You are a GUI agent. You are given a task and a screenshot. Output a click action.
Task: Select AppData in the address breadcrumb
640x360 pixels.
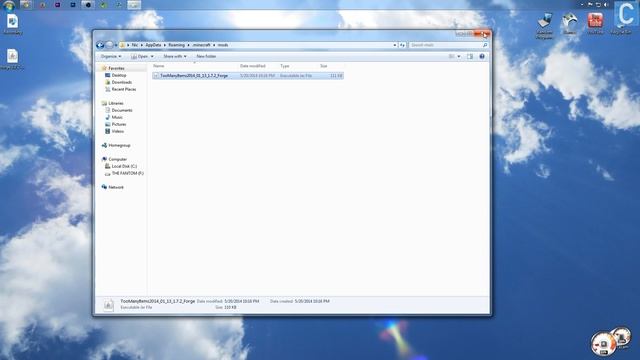click(x=153, y=45)
